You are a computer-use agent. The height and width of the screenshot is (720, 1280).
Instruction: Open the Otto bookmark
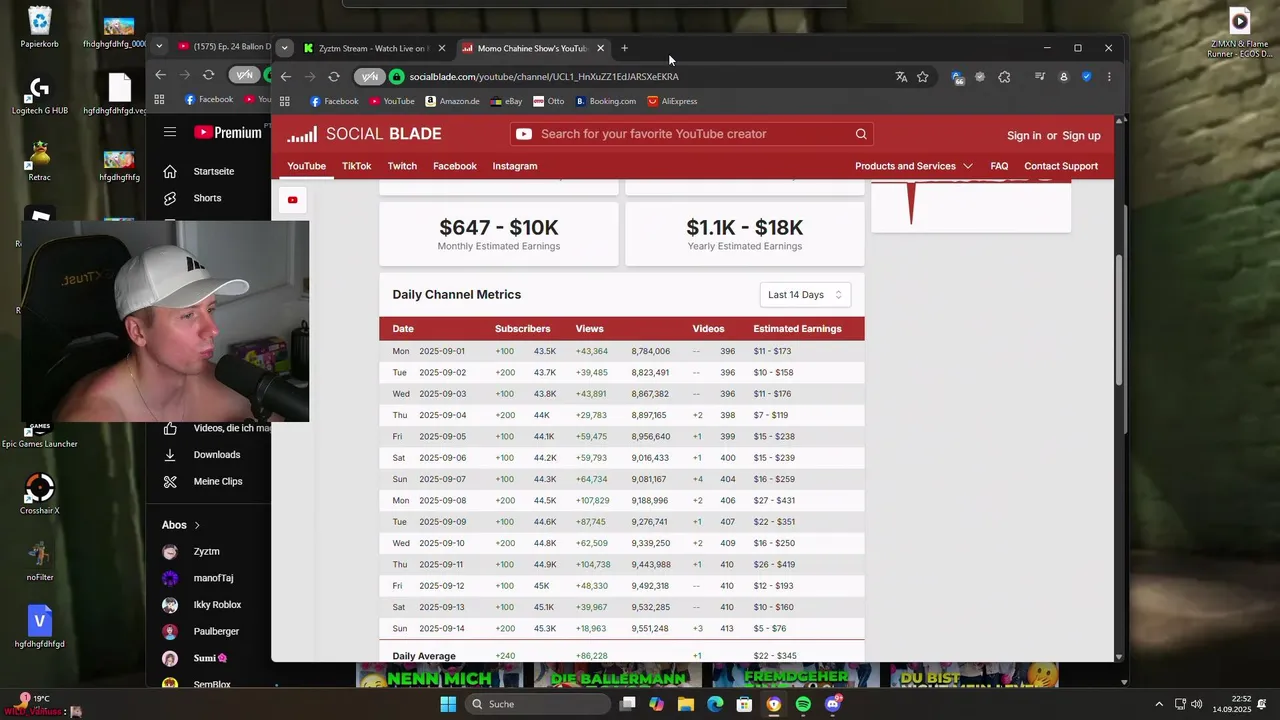[549, 101]
